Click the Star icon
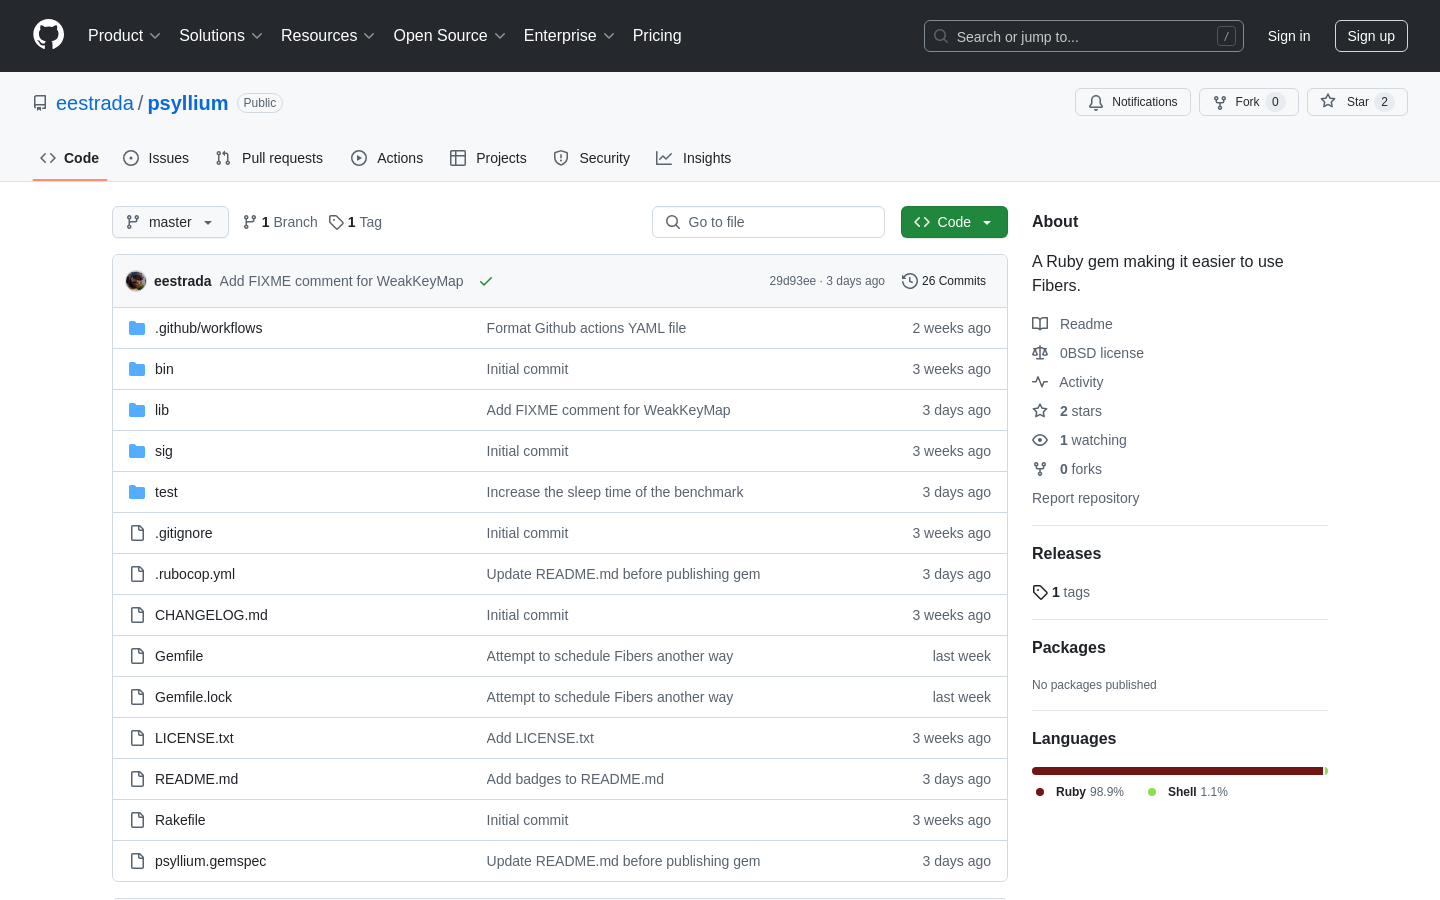The height and width of the screenshot is (900, 1440). (x=1328, y=101)
